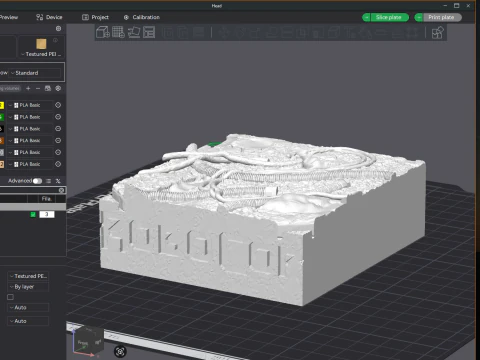Screen dimensions: 480x360
Task: Click the yellow filament color swatch
Action: point(2,105)
